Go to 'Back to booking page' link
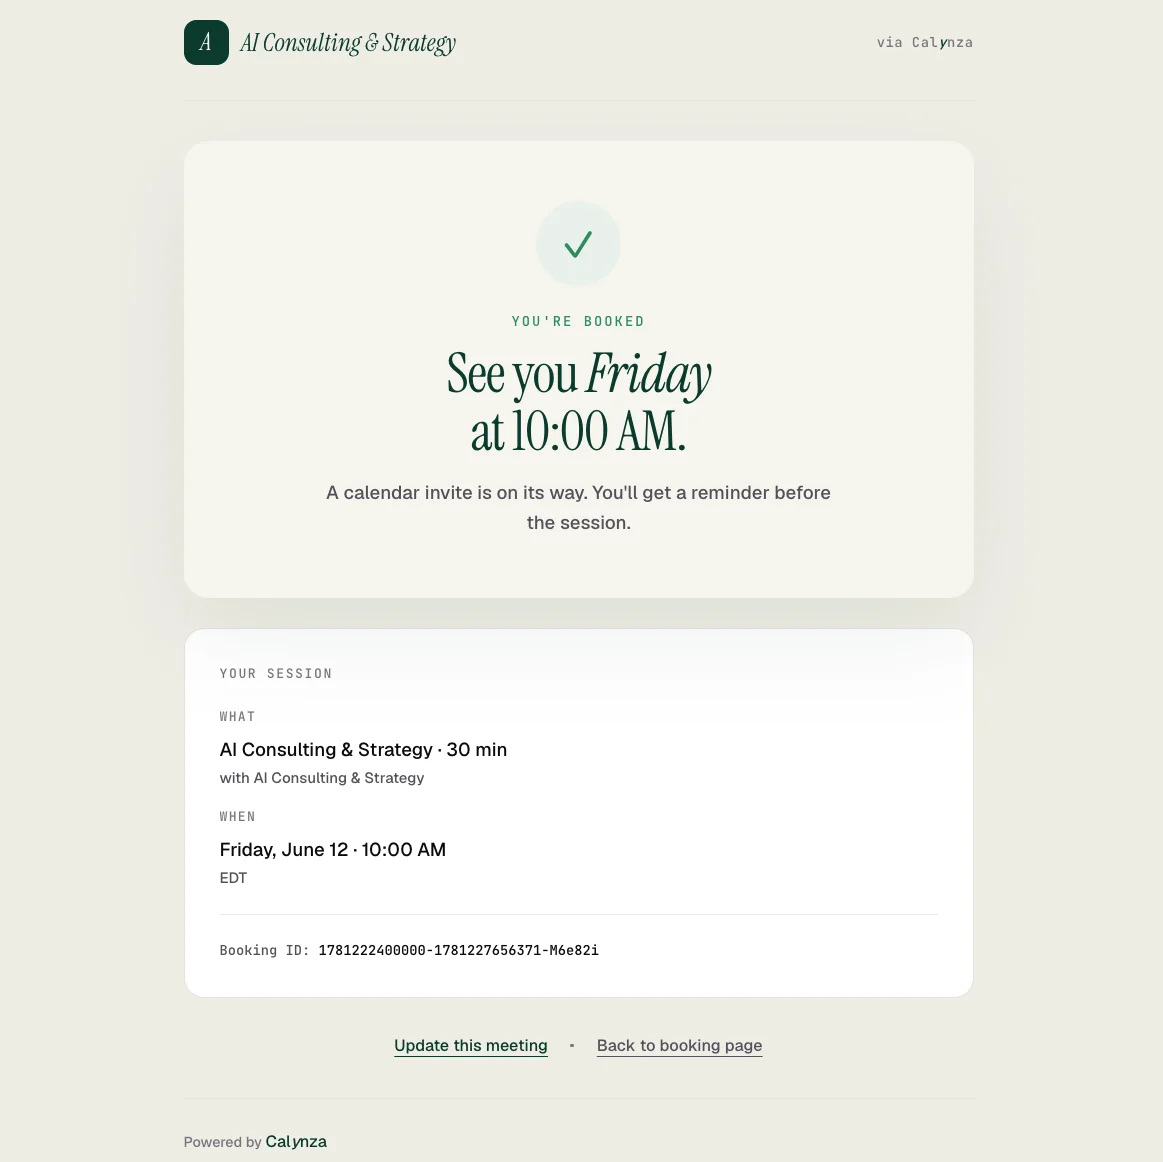 pos(679,1046)
